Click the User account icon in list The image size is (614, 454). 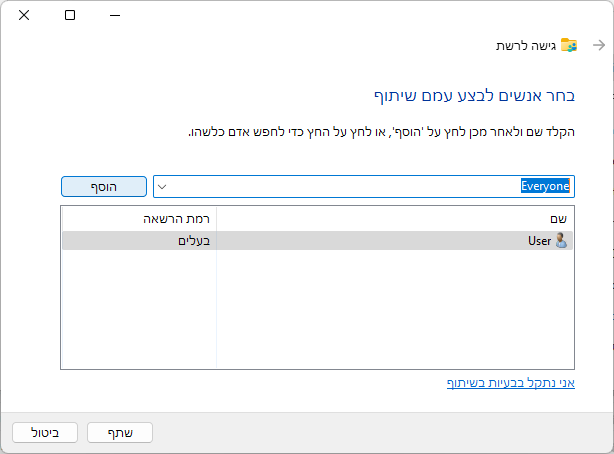(x=561, y=241)
